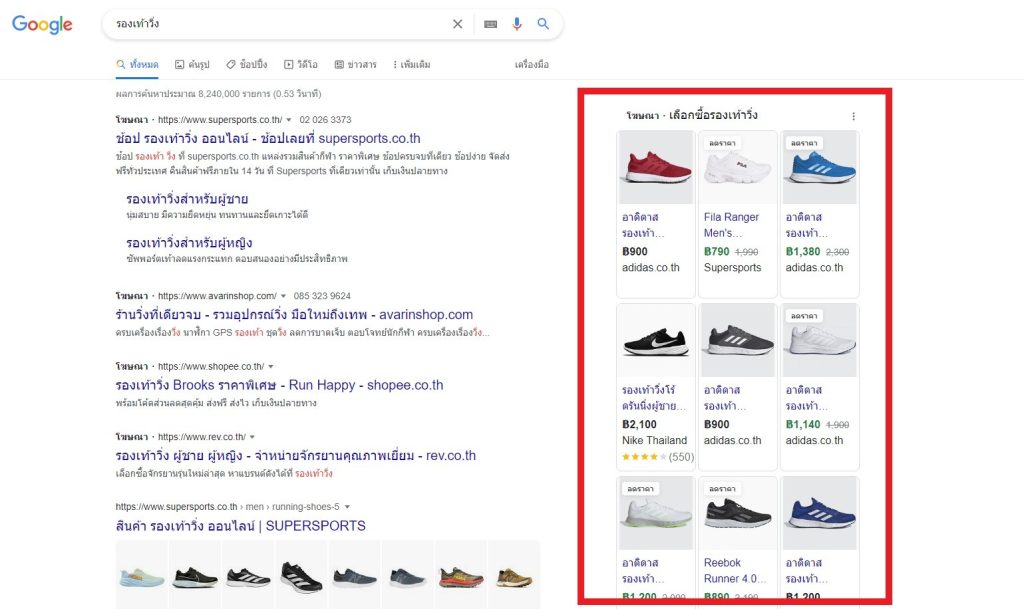Click the search result count text

(219, 94)
